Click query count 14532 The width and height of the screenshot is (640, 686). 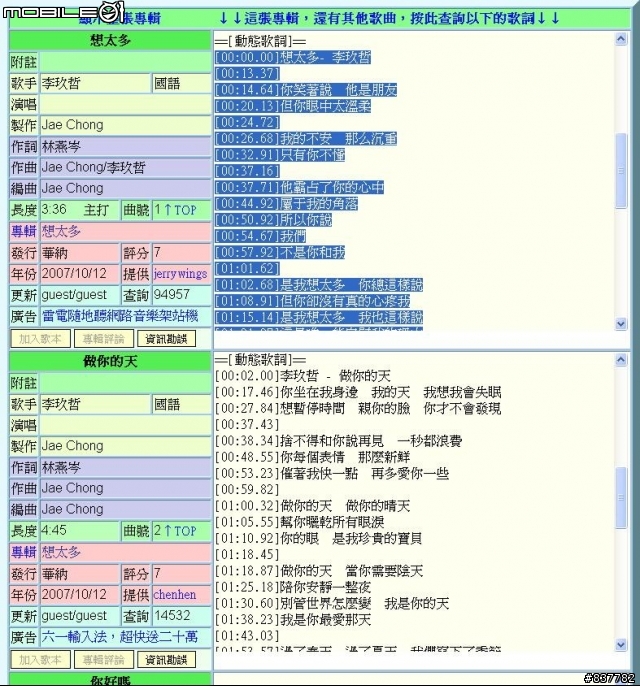171,616
